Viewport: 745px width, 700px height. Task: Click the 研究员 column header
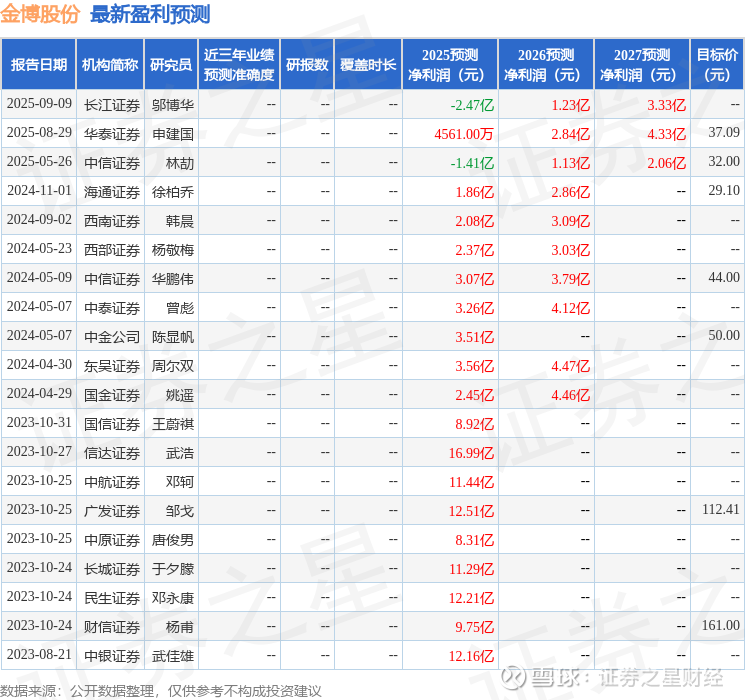(x=171, y=64)
